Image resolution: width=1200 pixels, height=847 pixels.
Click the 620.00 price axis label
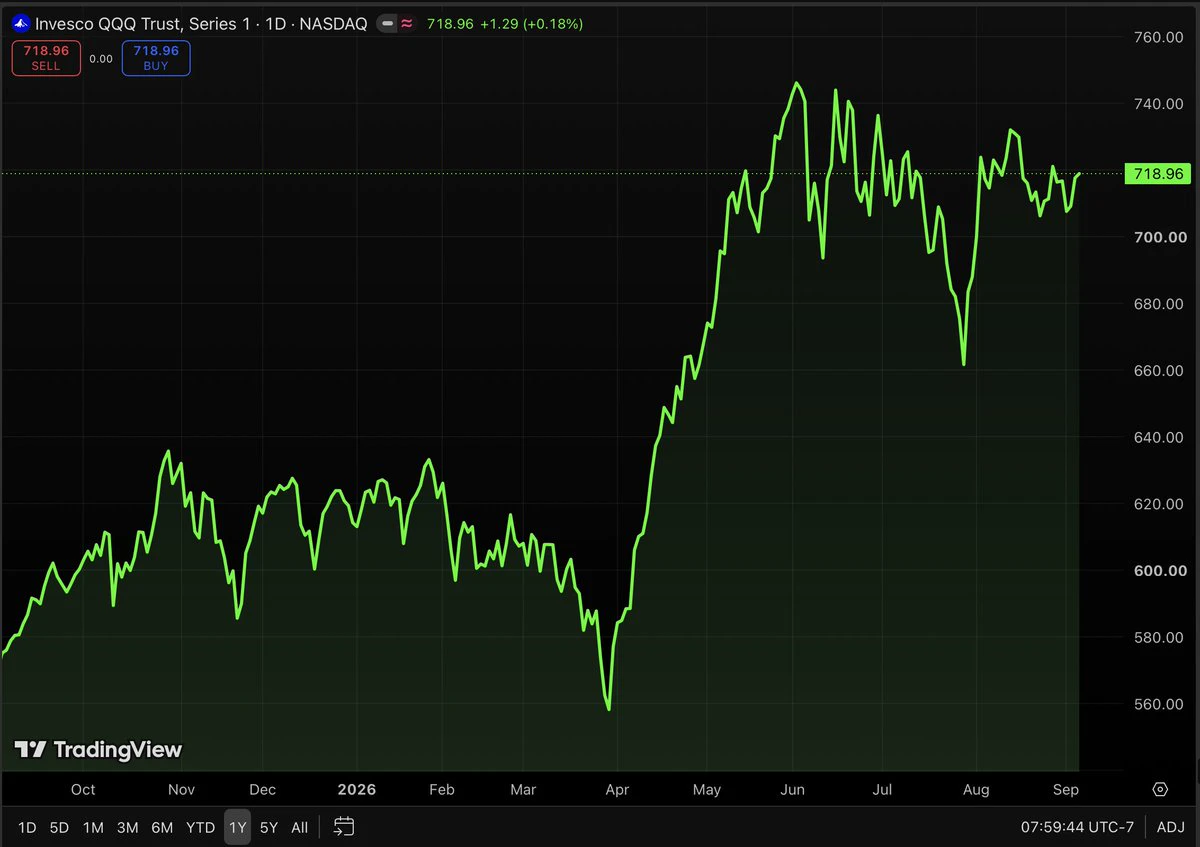1160,504
